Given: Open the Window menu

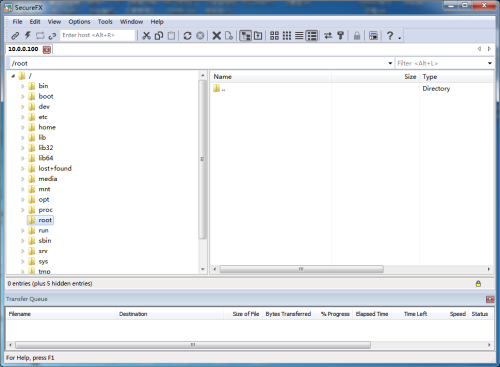Looking at the screenshot, I should click(x=131, y=22).
